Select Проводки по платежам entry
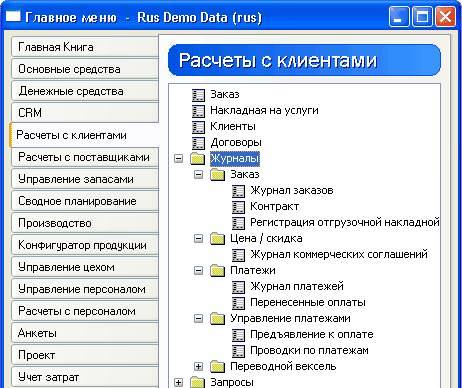This screenshot has width=462, height=388. (x=309, y=350)
